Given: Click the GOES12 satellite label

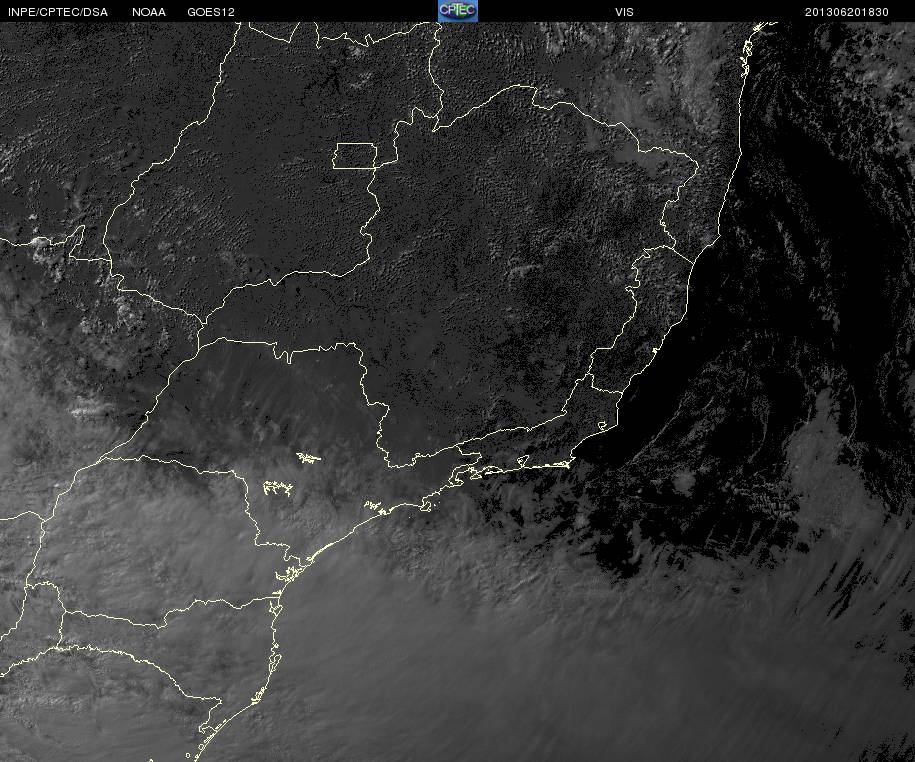Looking at the screenshot, I should coord(211,12).
